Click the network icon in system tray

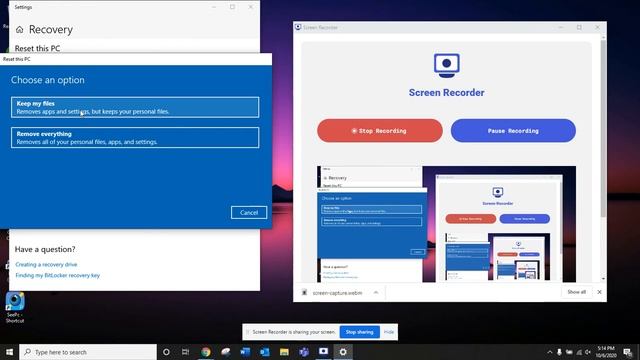(x=578, y=352)
